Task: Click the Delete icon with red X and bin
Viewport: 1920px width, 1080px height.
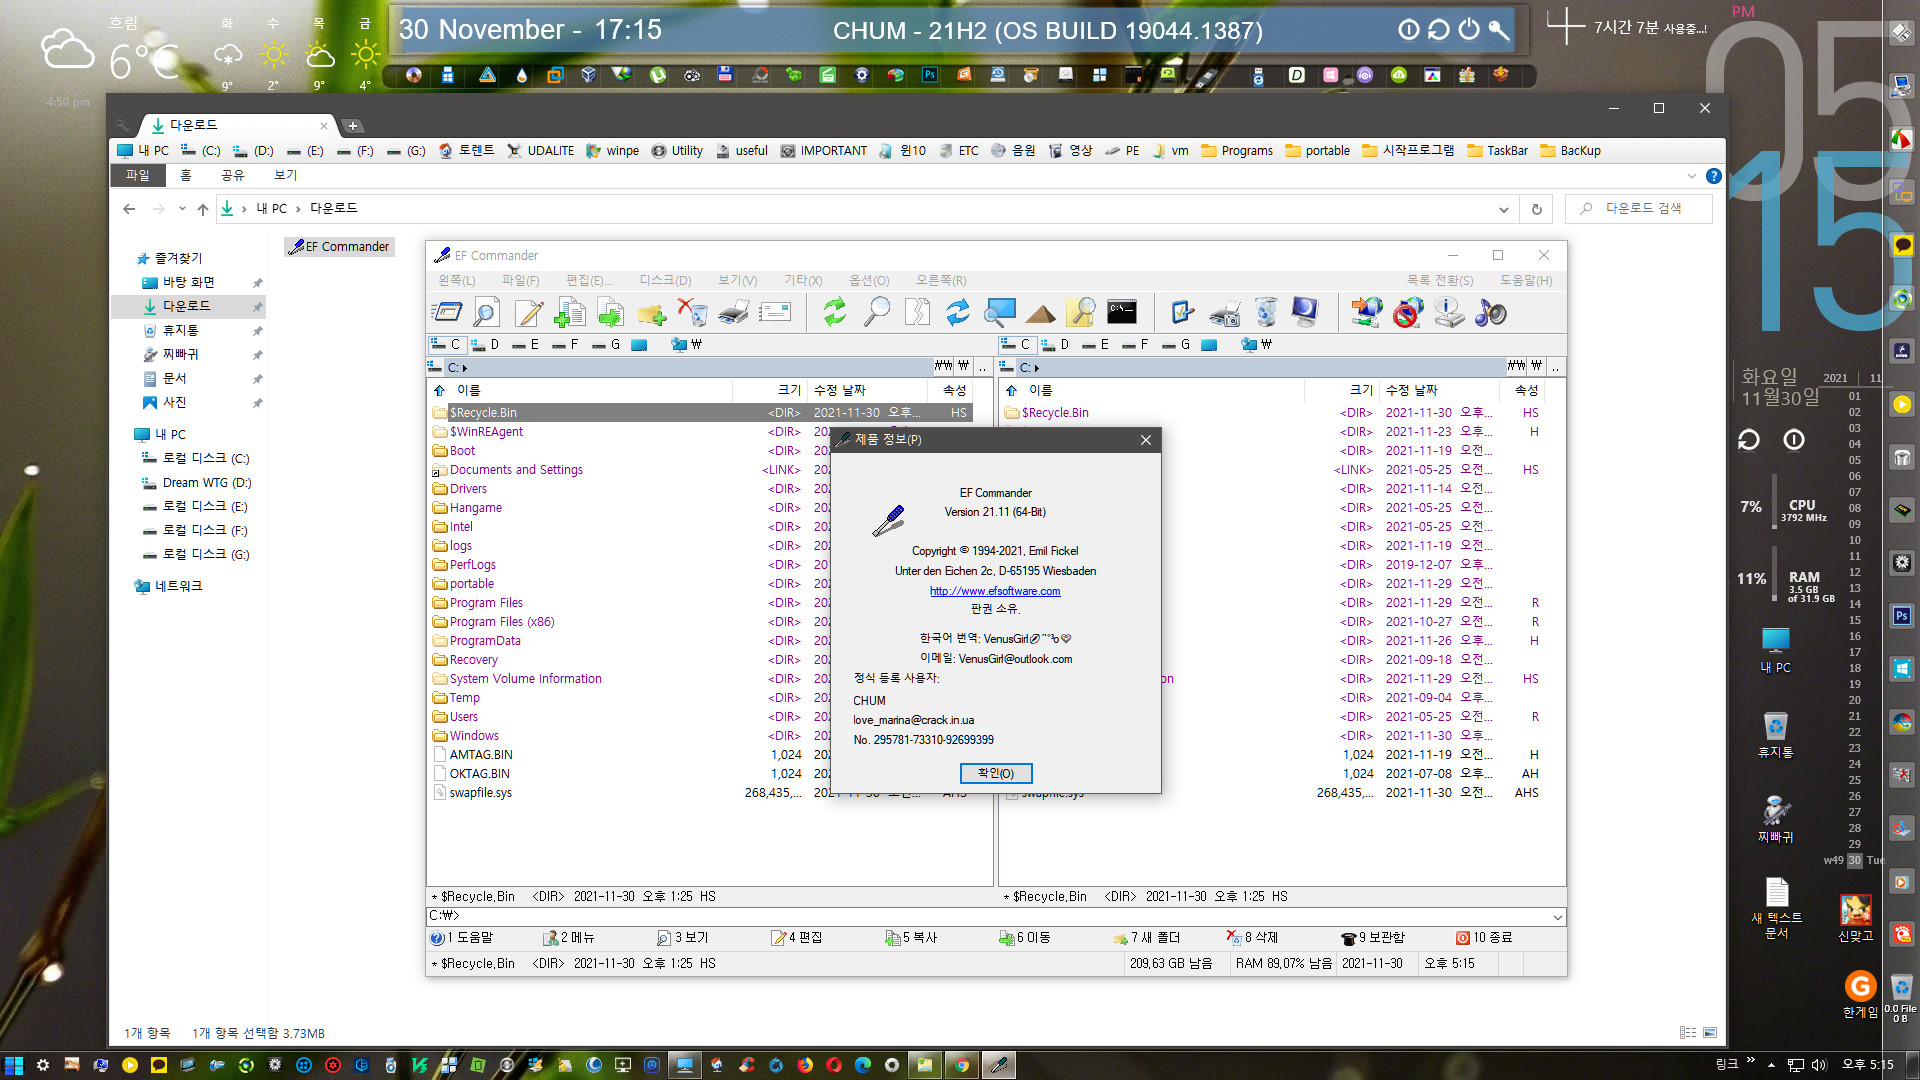Action: [x=692, y=313]
